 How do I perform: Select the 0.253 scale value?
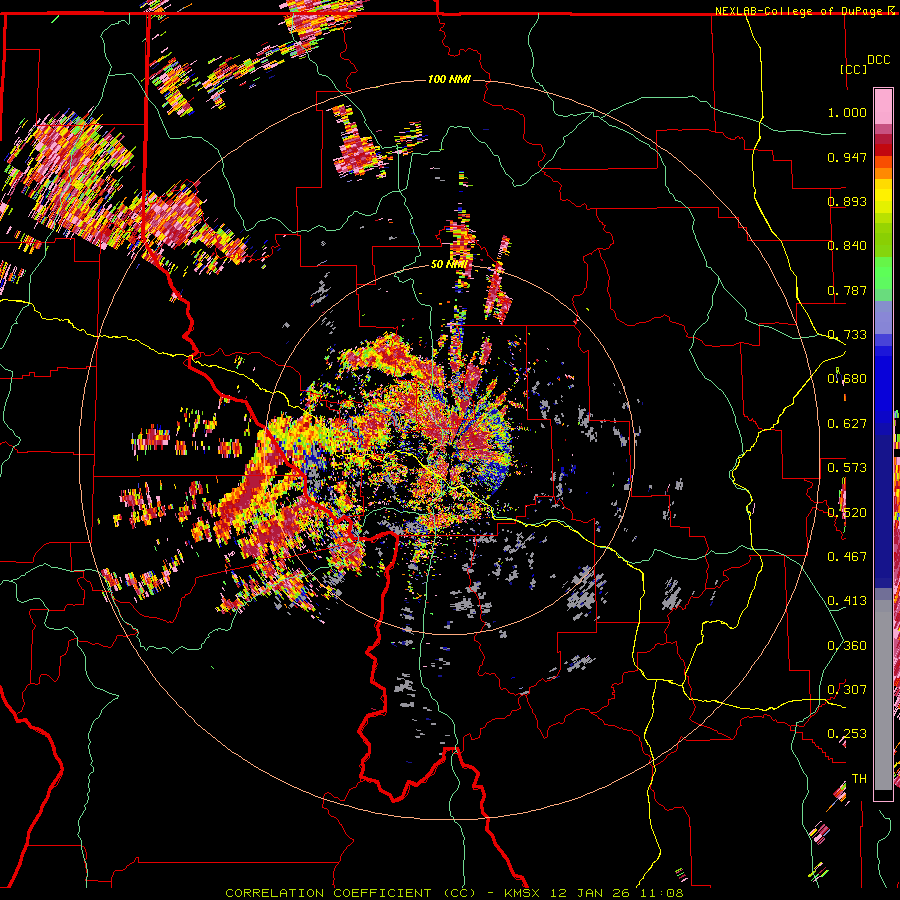(x=847, y=734)
